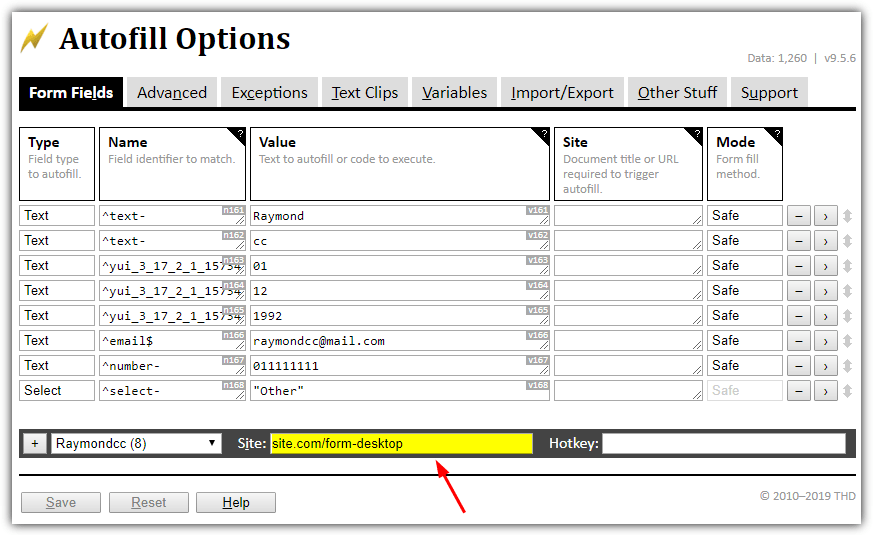This screenshot has height=535, width=873.
Task: Open the Variables tab
Action: (x=454, y=92)
